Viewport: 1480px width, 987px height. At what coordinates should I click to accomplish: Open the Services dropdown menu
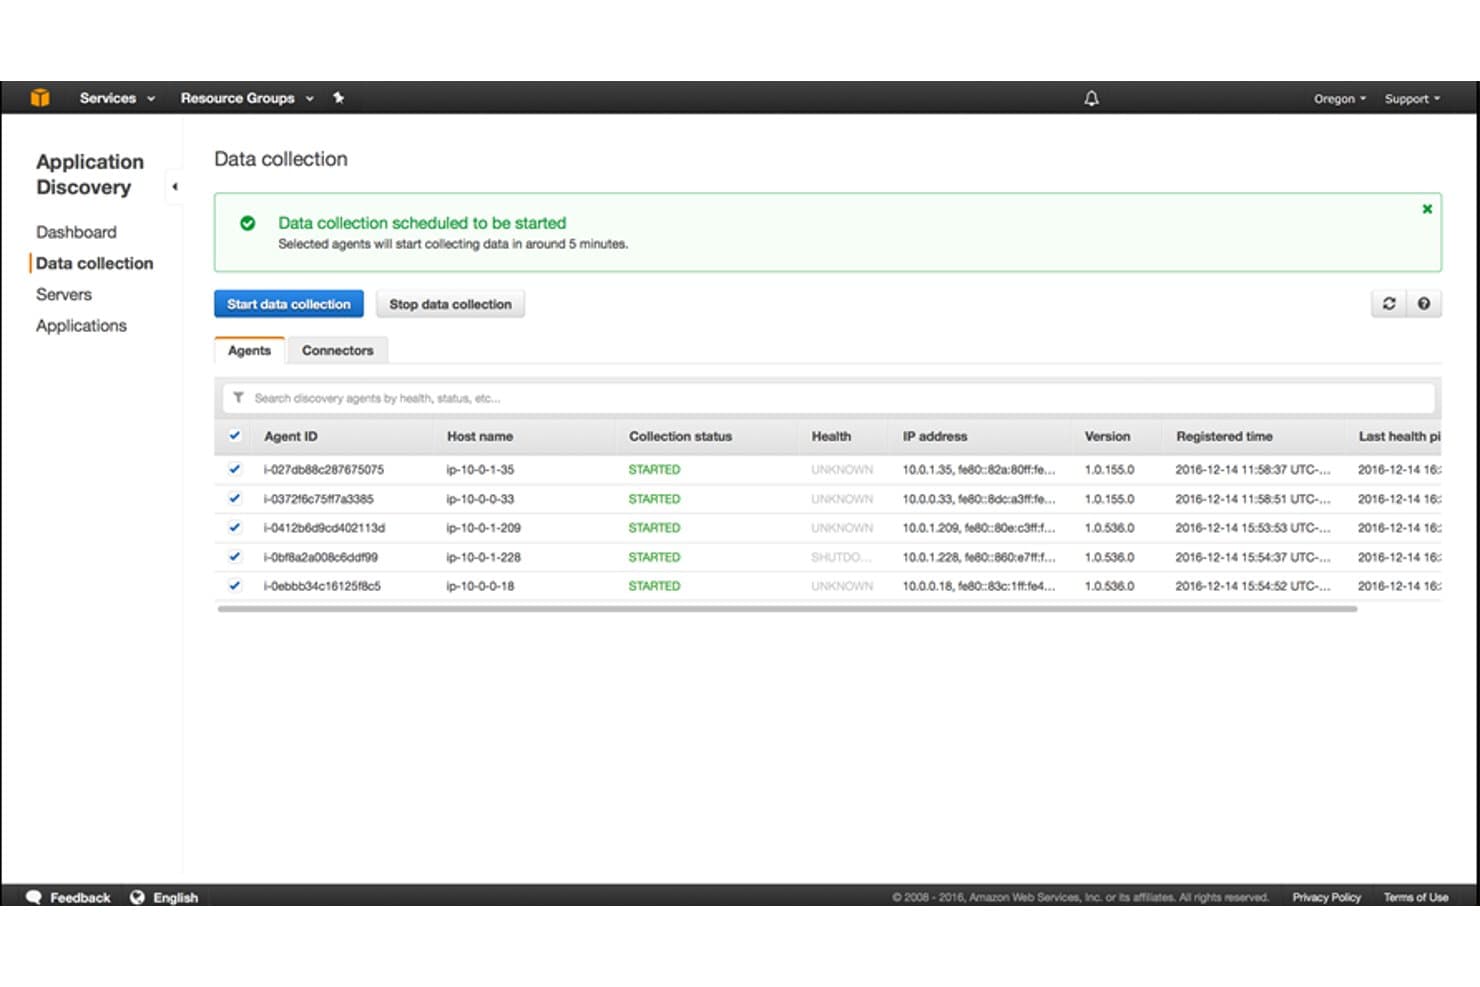[x=117, y=98]
